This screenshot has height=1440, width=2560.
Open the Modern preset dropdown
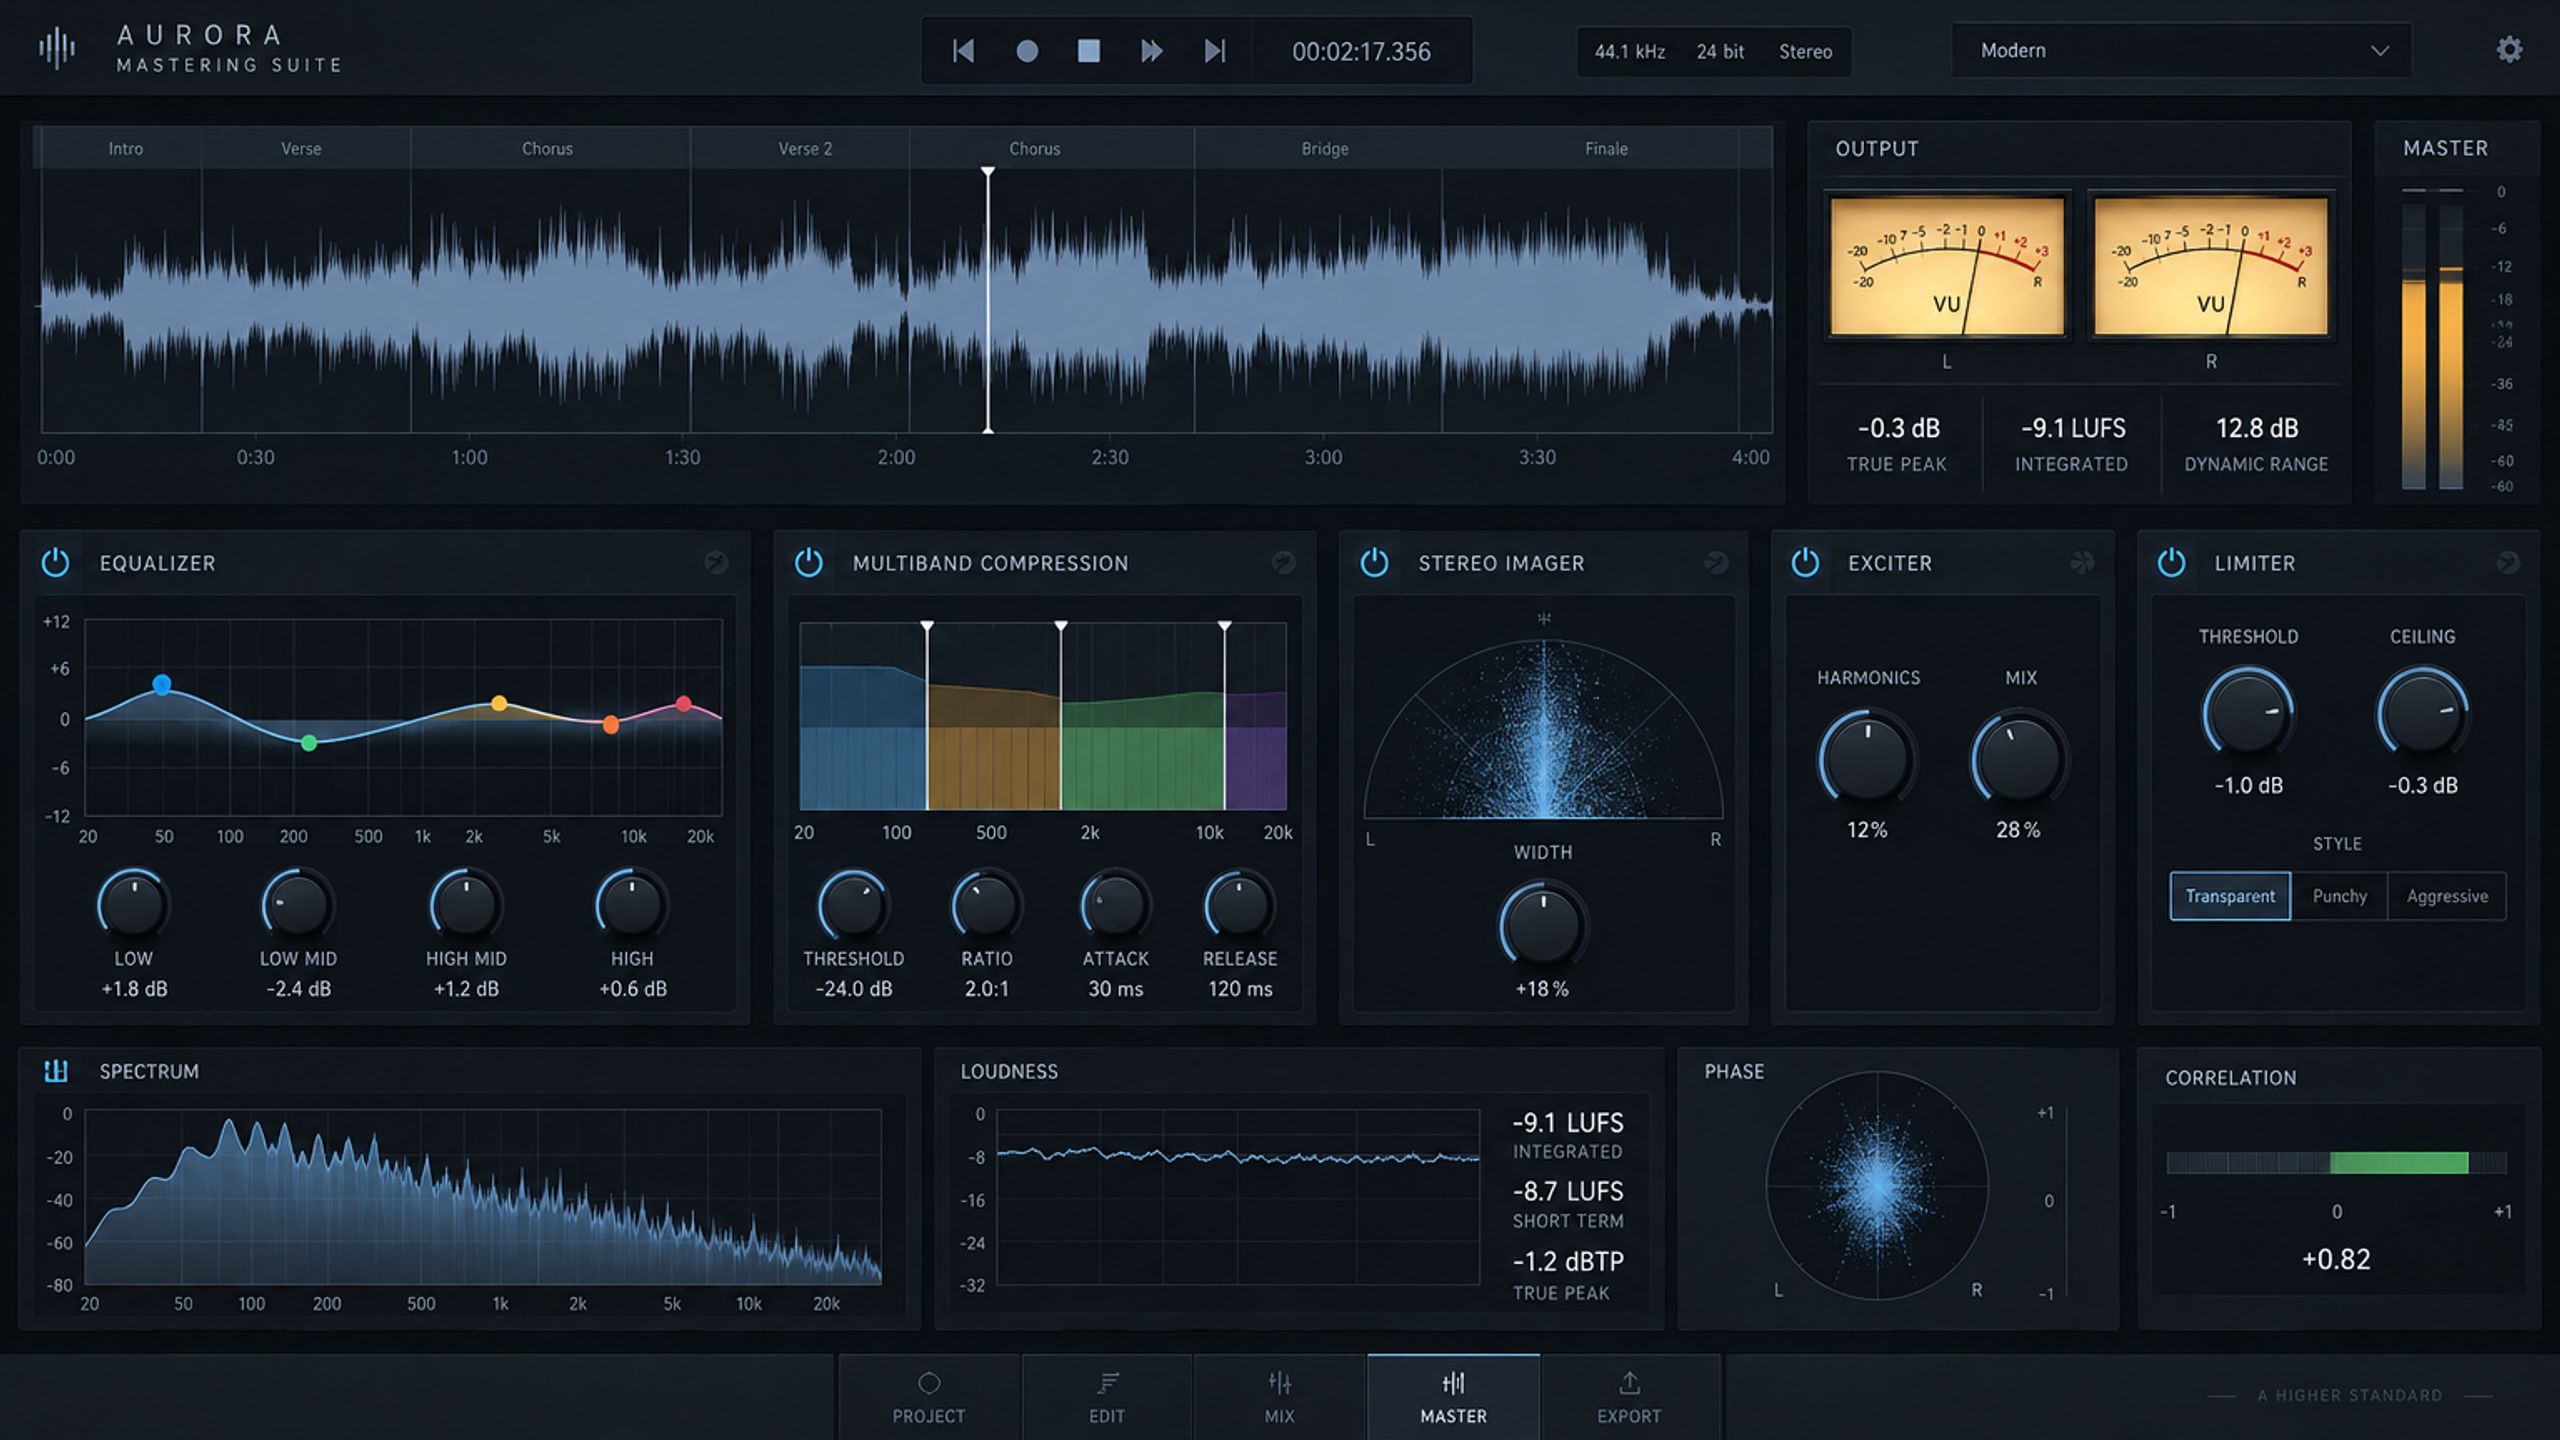2181,51
